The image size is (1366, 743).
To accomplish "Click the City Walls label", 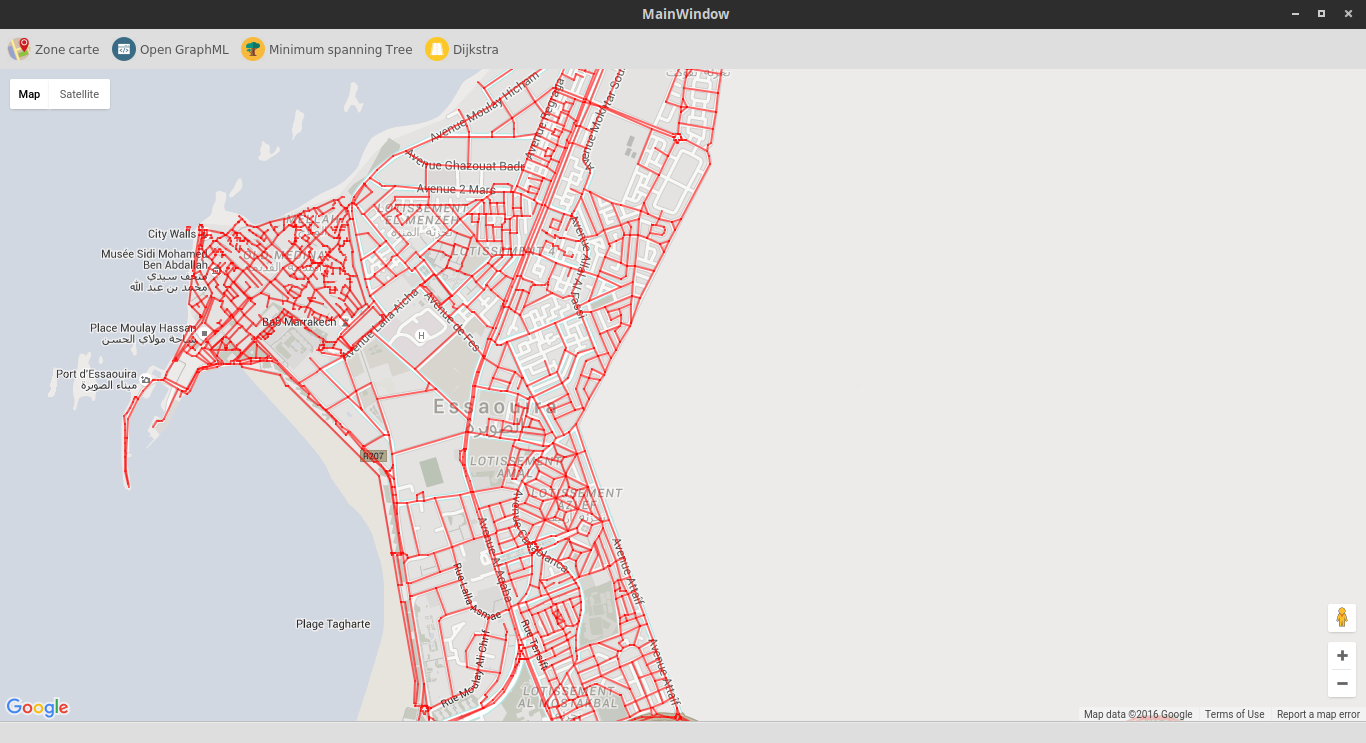I will coord(172,234).
